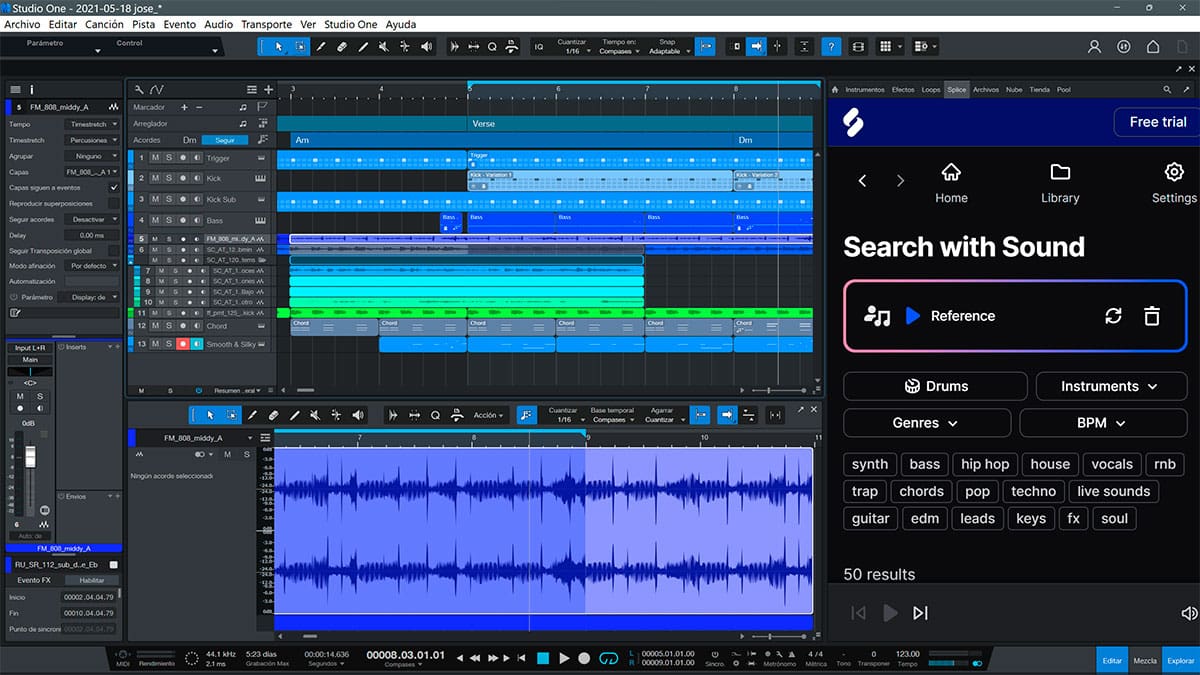Go to Splice Home
This screenshot has width=1200, height=675.
tap(951, 172)
